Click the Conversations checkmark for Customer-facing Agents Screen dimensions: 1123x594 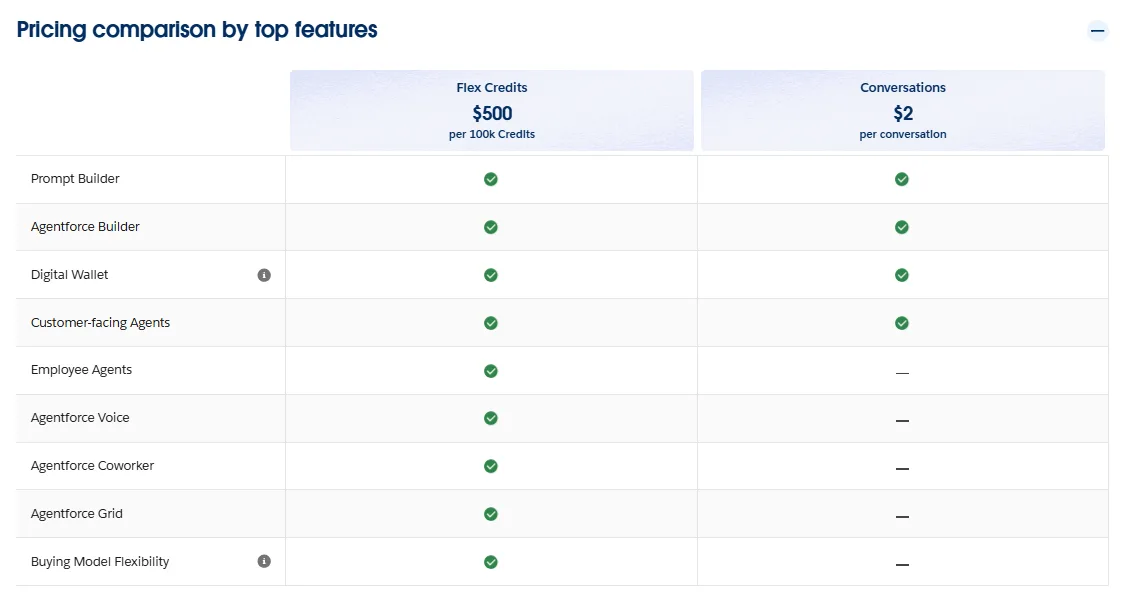pos(902,323)
